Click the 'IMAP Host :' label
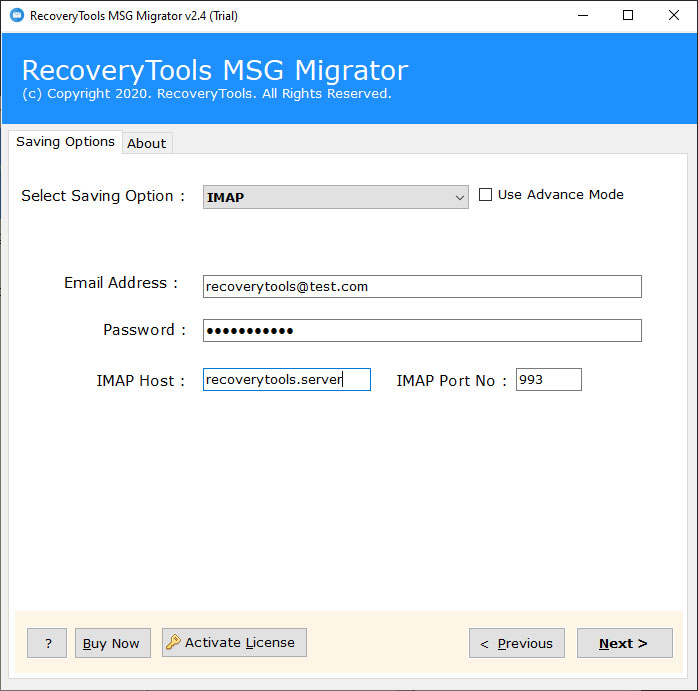 pos(141,381)
